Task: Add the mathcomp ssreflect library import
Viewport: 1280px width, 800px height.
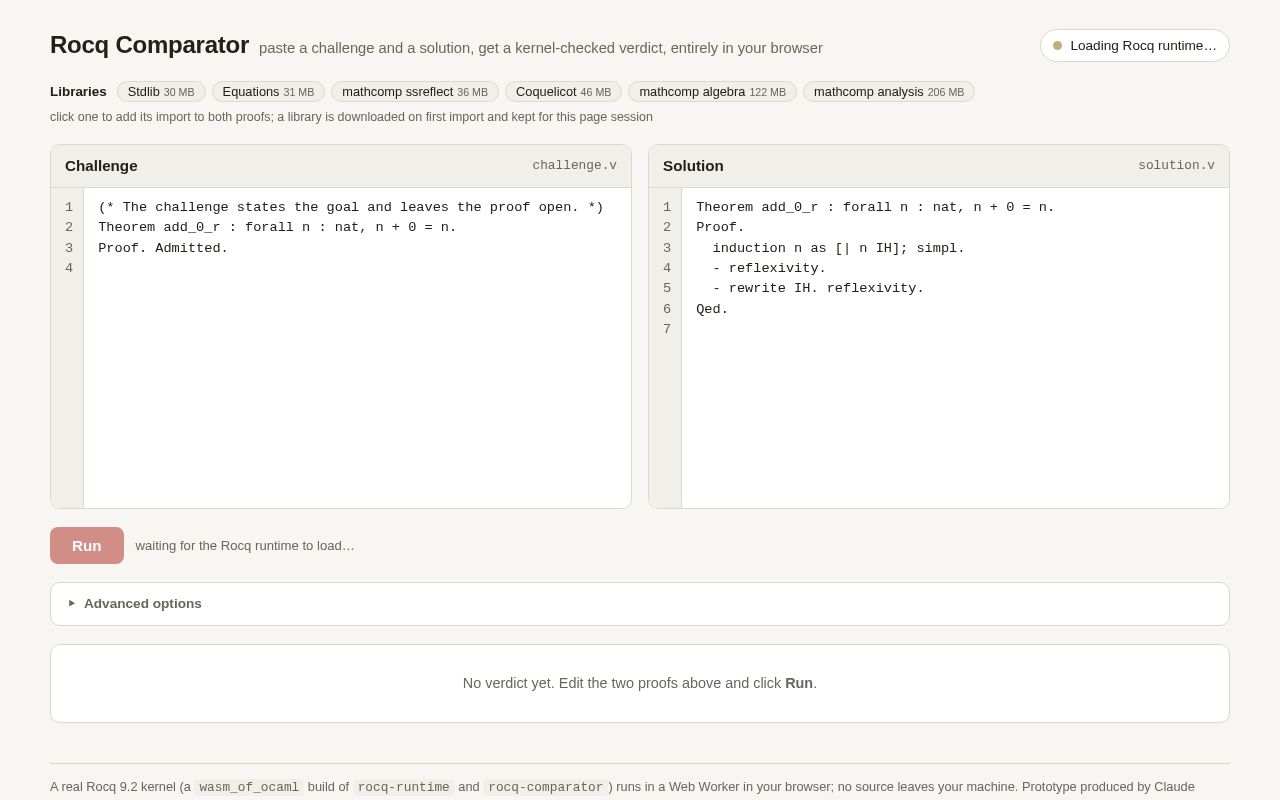Action: click(415, 92)
